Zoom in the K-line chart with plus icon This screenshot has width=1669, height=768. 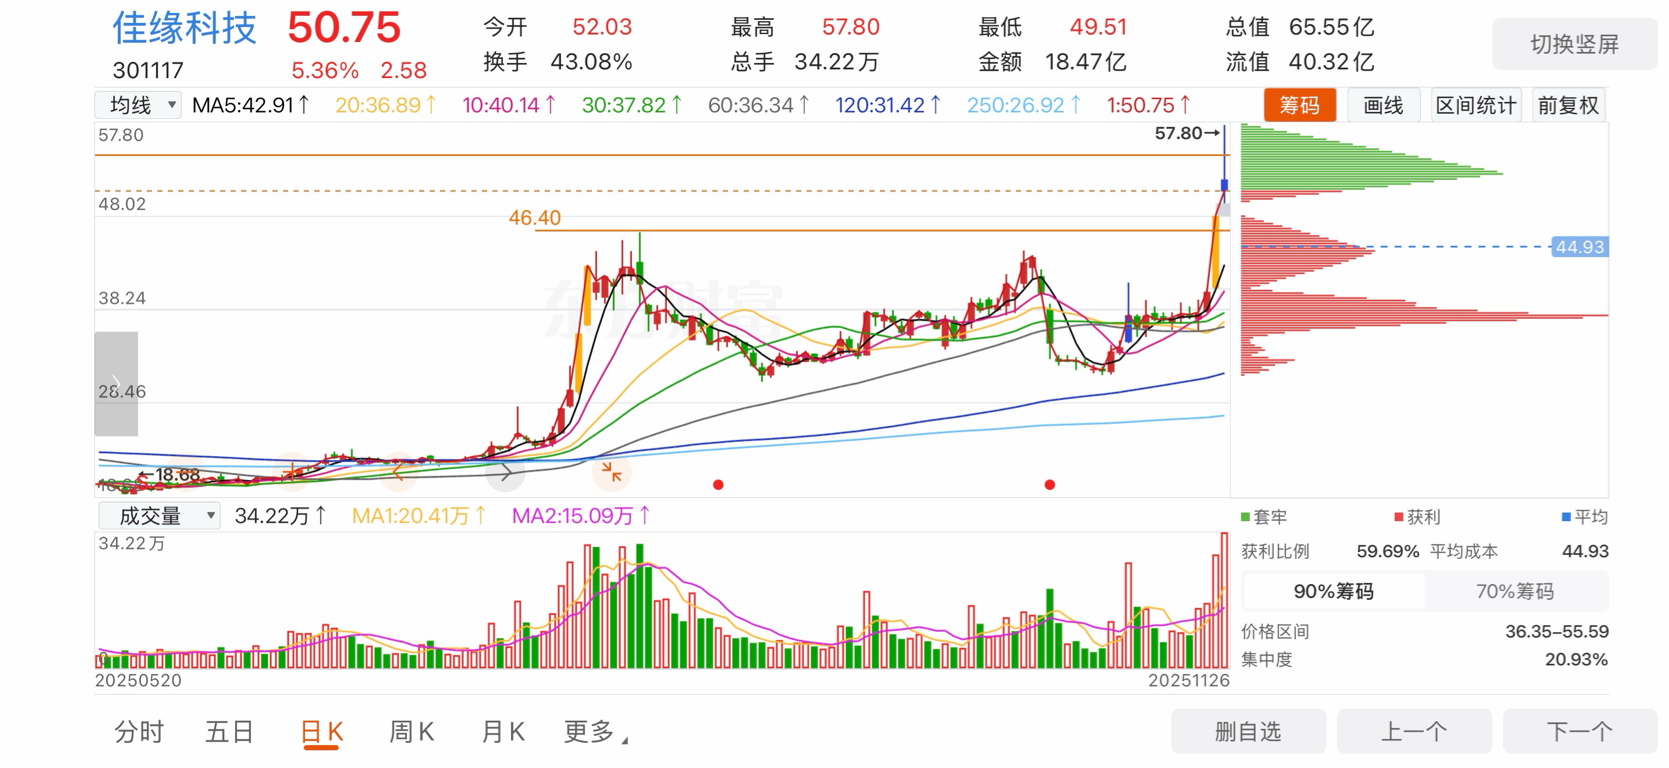pyautogui.click(x=293, y=472)
